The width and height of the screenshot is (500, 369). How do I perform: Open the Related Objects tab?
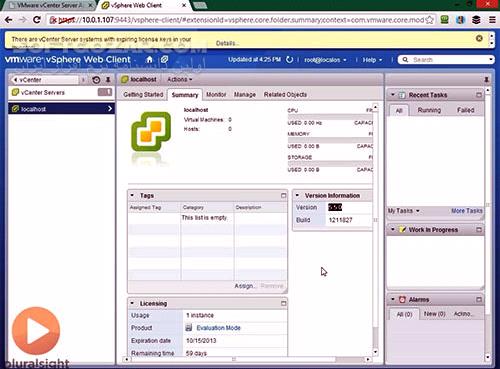(285, 95)
